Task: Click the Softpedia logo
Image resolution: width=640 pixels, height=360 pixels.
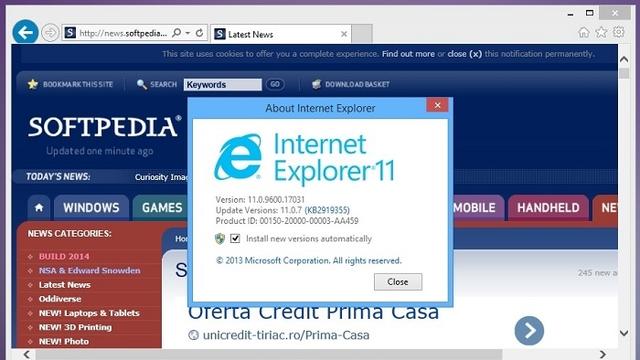Action: tap(104, 127)
